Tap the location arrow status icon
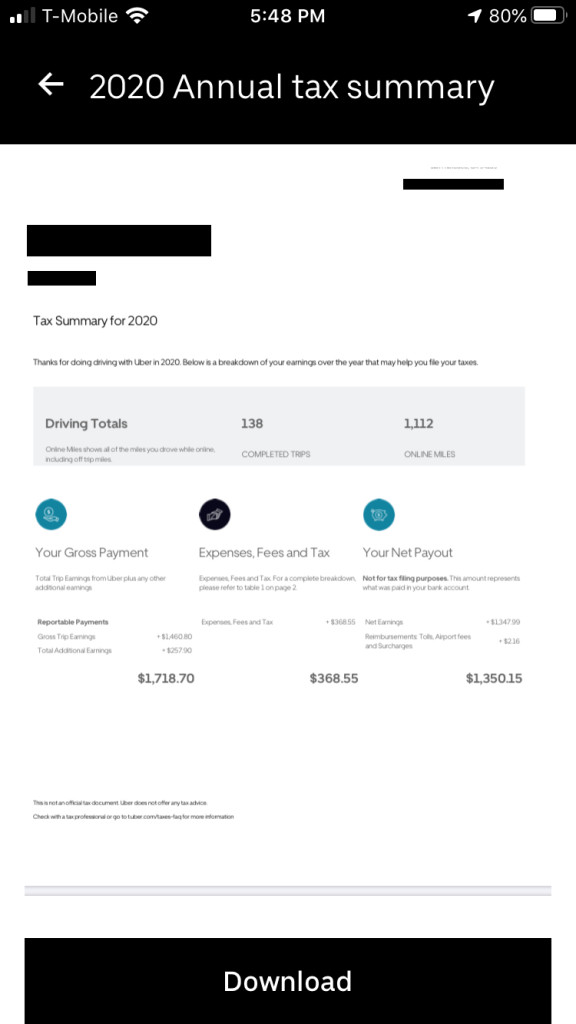 tap(475, 16)
